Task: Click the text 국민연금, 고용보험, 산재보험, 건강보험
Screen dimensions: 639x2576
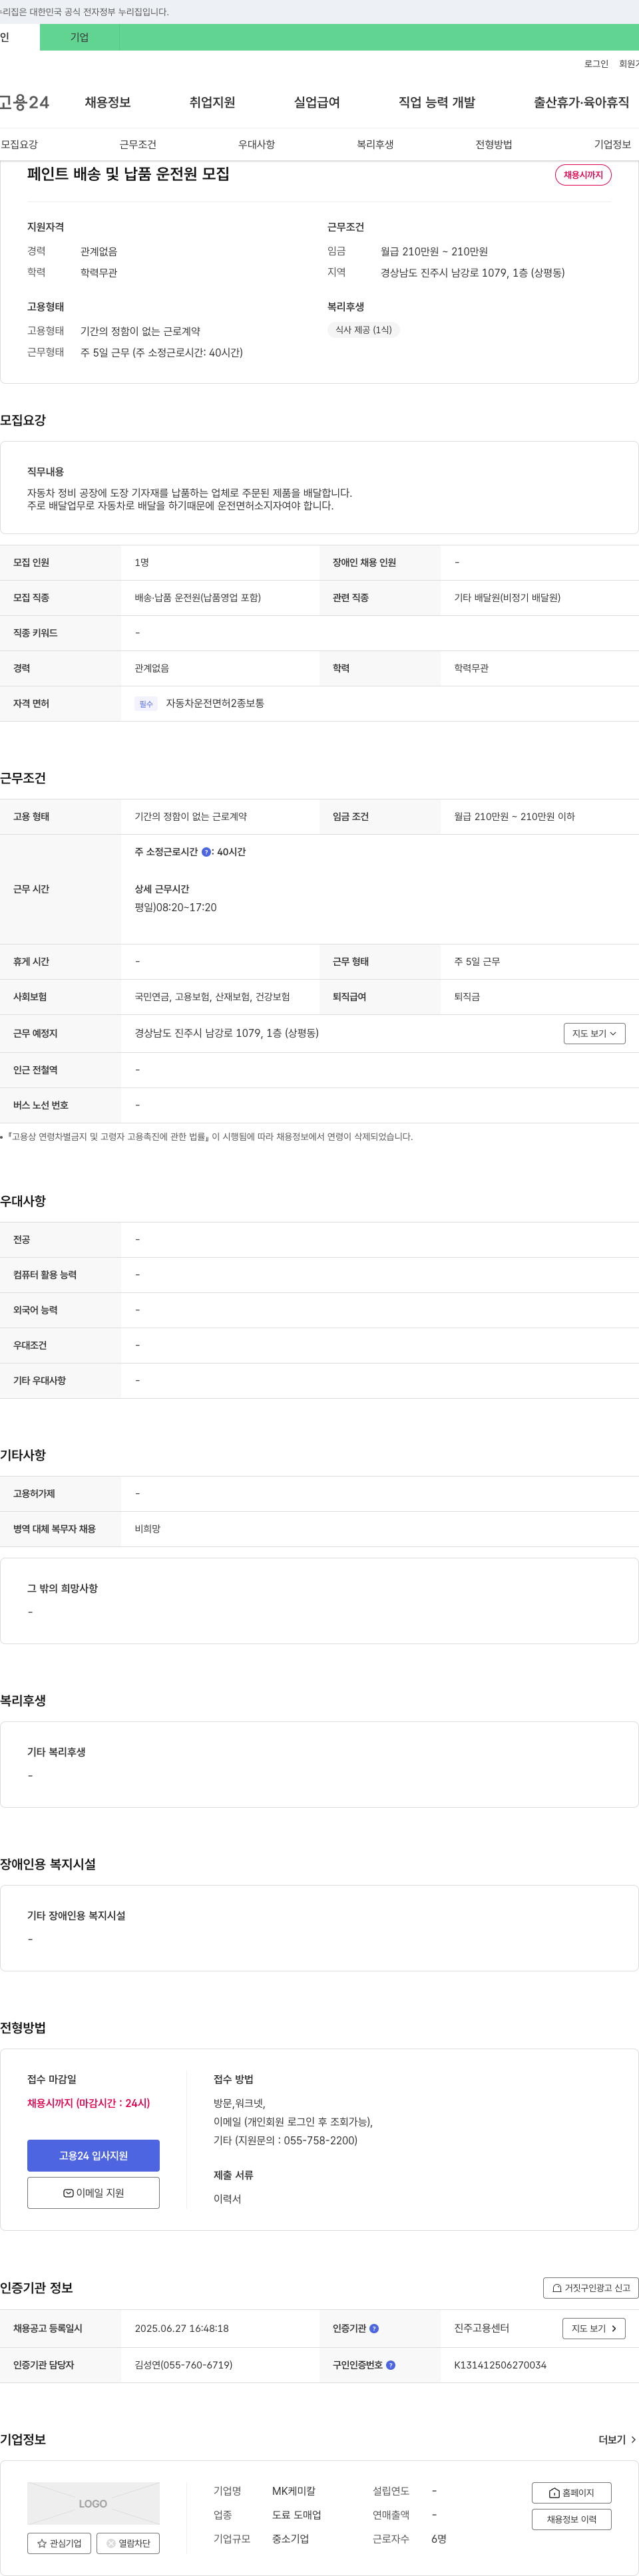Action: pos(212,997)
